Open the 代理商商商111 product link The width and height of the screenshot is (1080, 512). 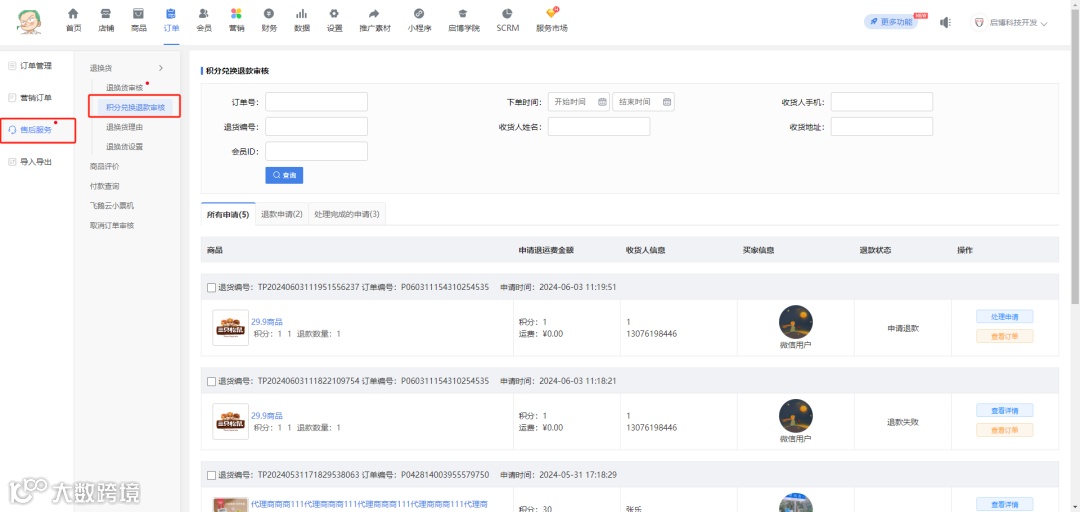(369, 505)
